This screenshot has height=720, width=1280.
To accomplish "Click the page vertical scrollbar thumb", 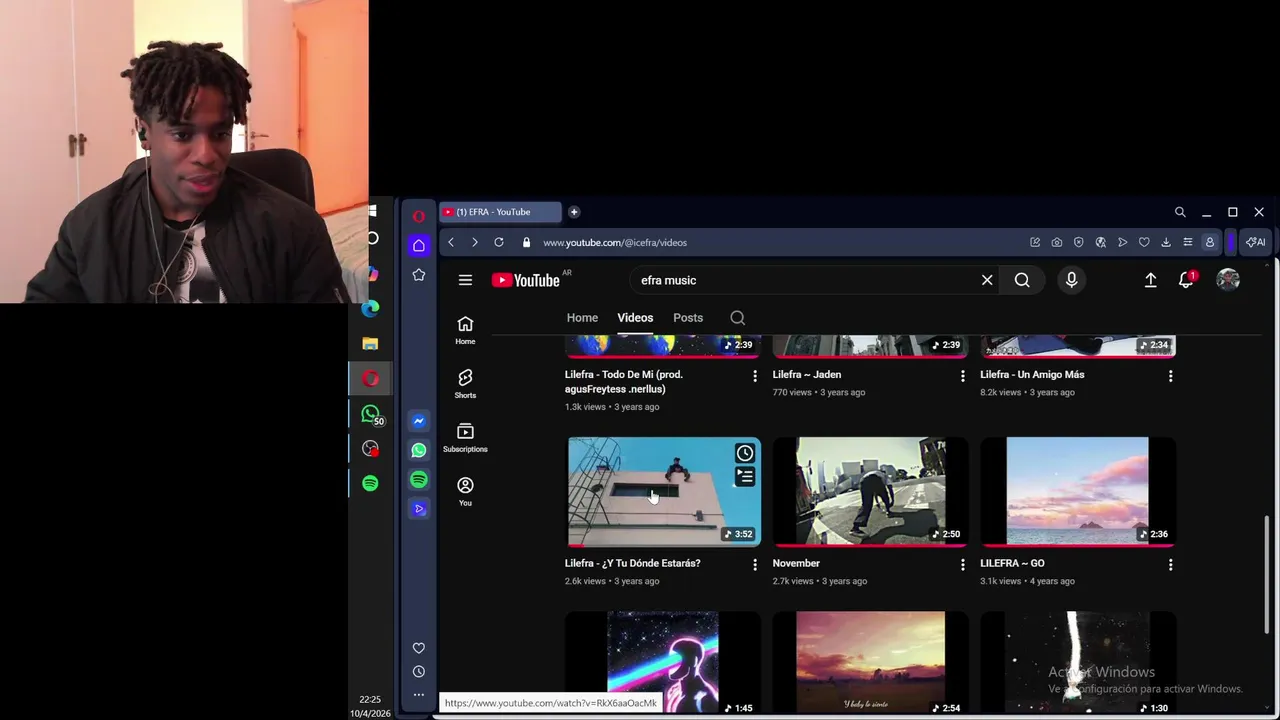I will pyautogui.click(x=1267, y=574).
